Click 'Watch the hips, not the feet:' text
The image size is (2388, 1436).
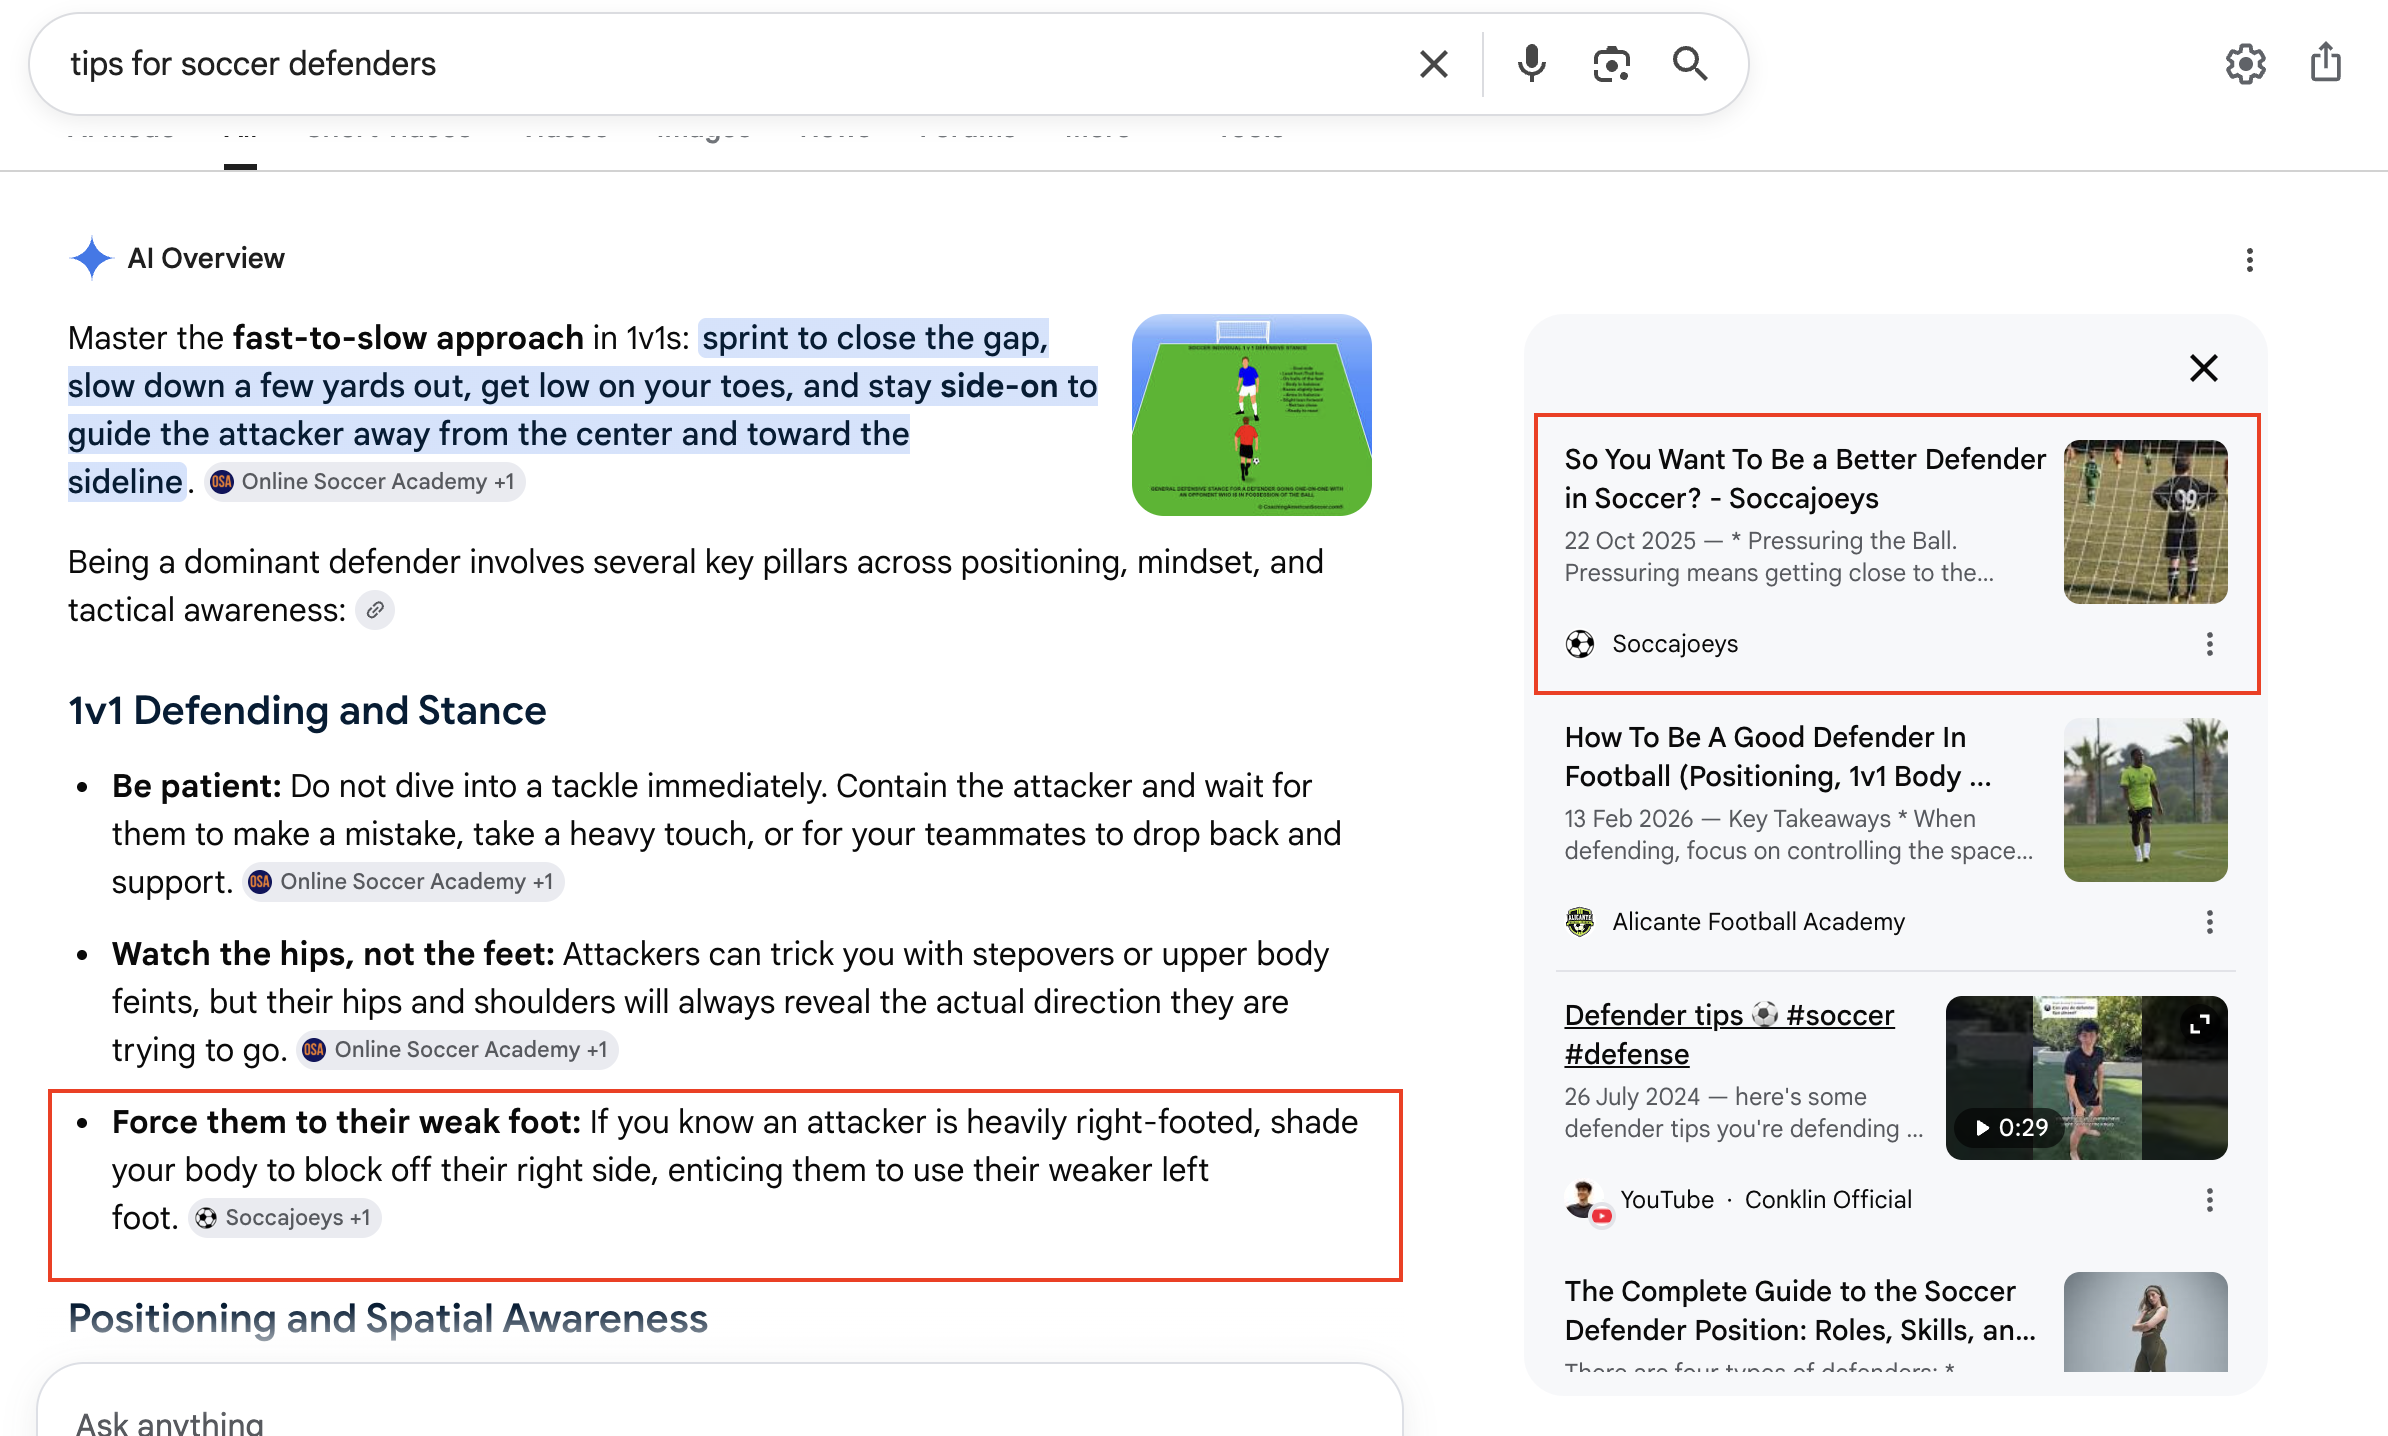coord(333,954)
